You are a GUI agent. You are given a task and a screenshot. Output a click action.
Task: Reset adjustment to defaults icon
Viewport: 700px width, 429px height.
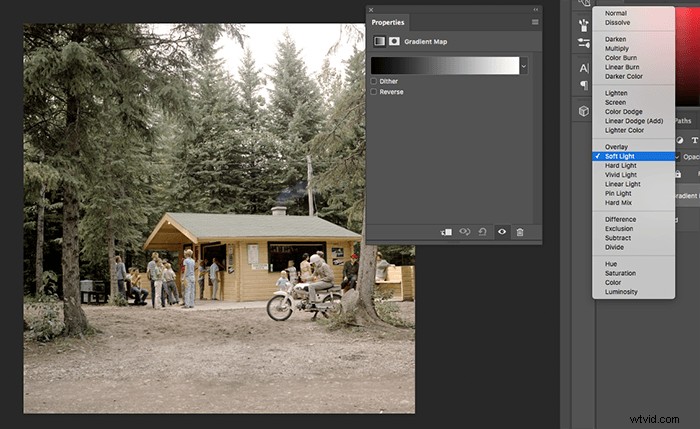(483, 232)
